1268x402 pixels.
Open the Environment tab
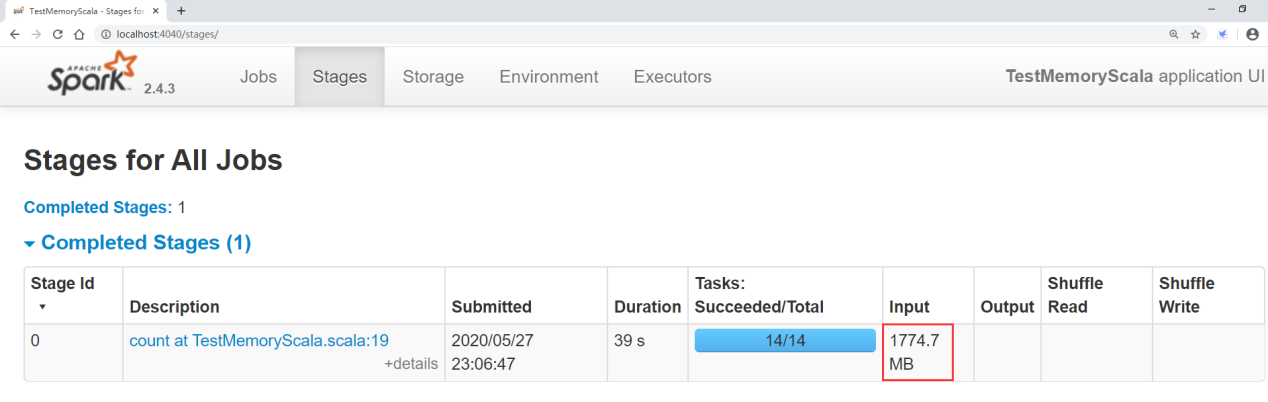coord(549,77)
